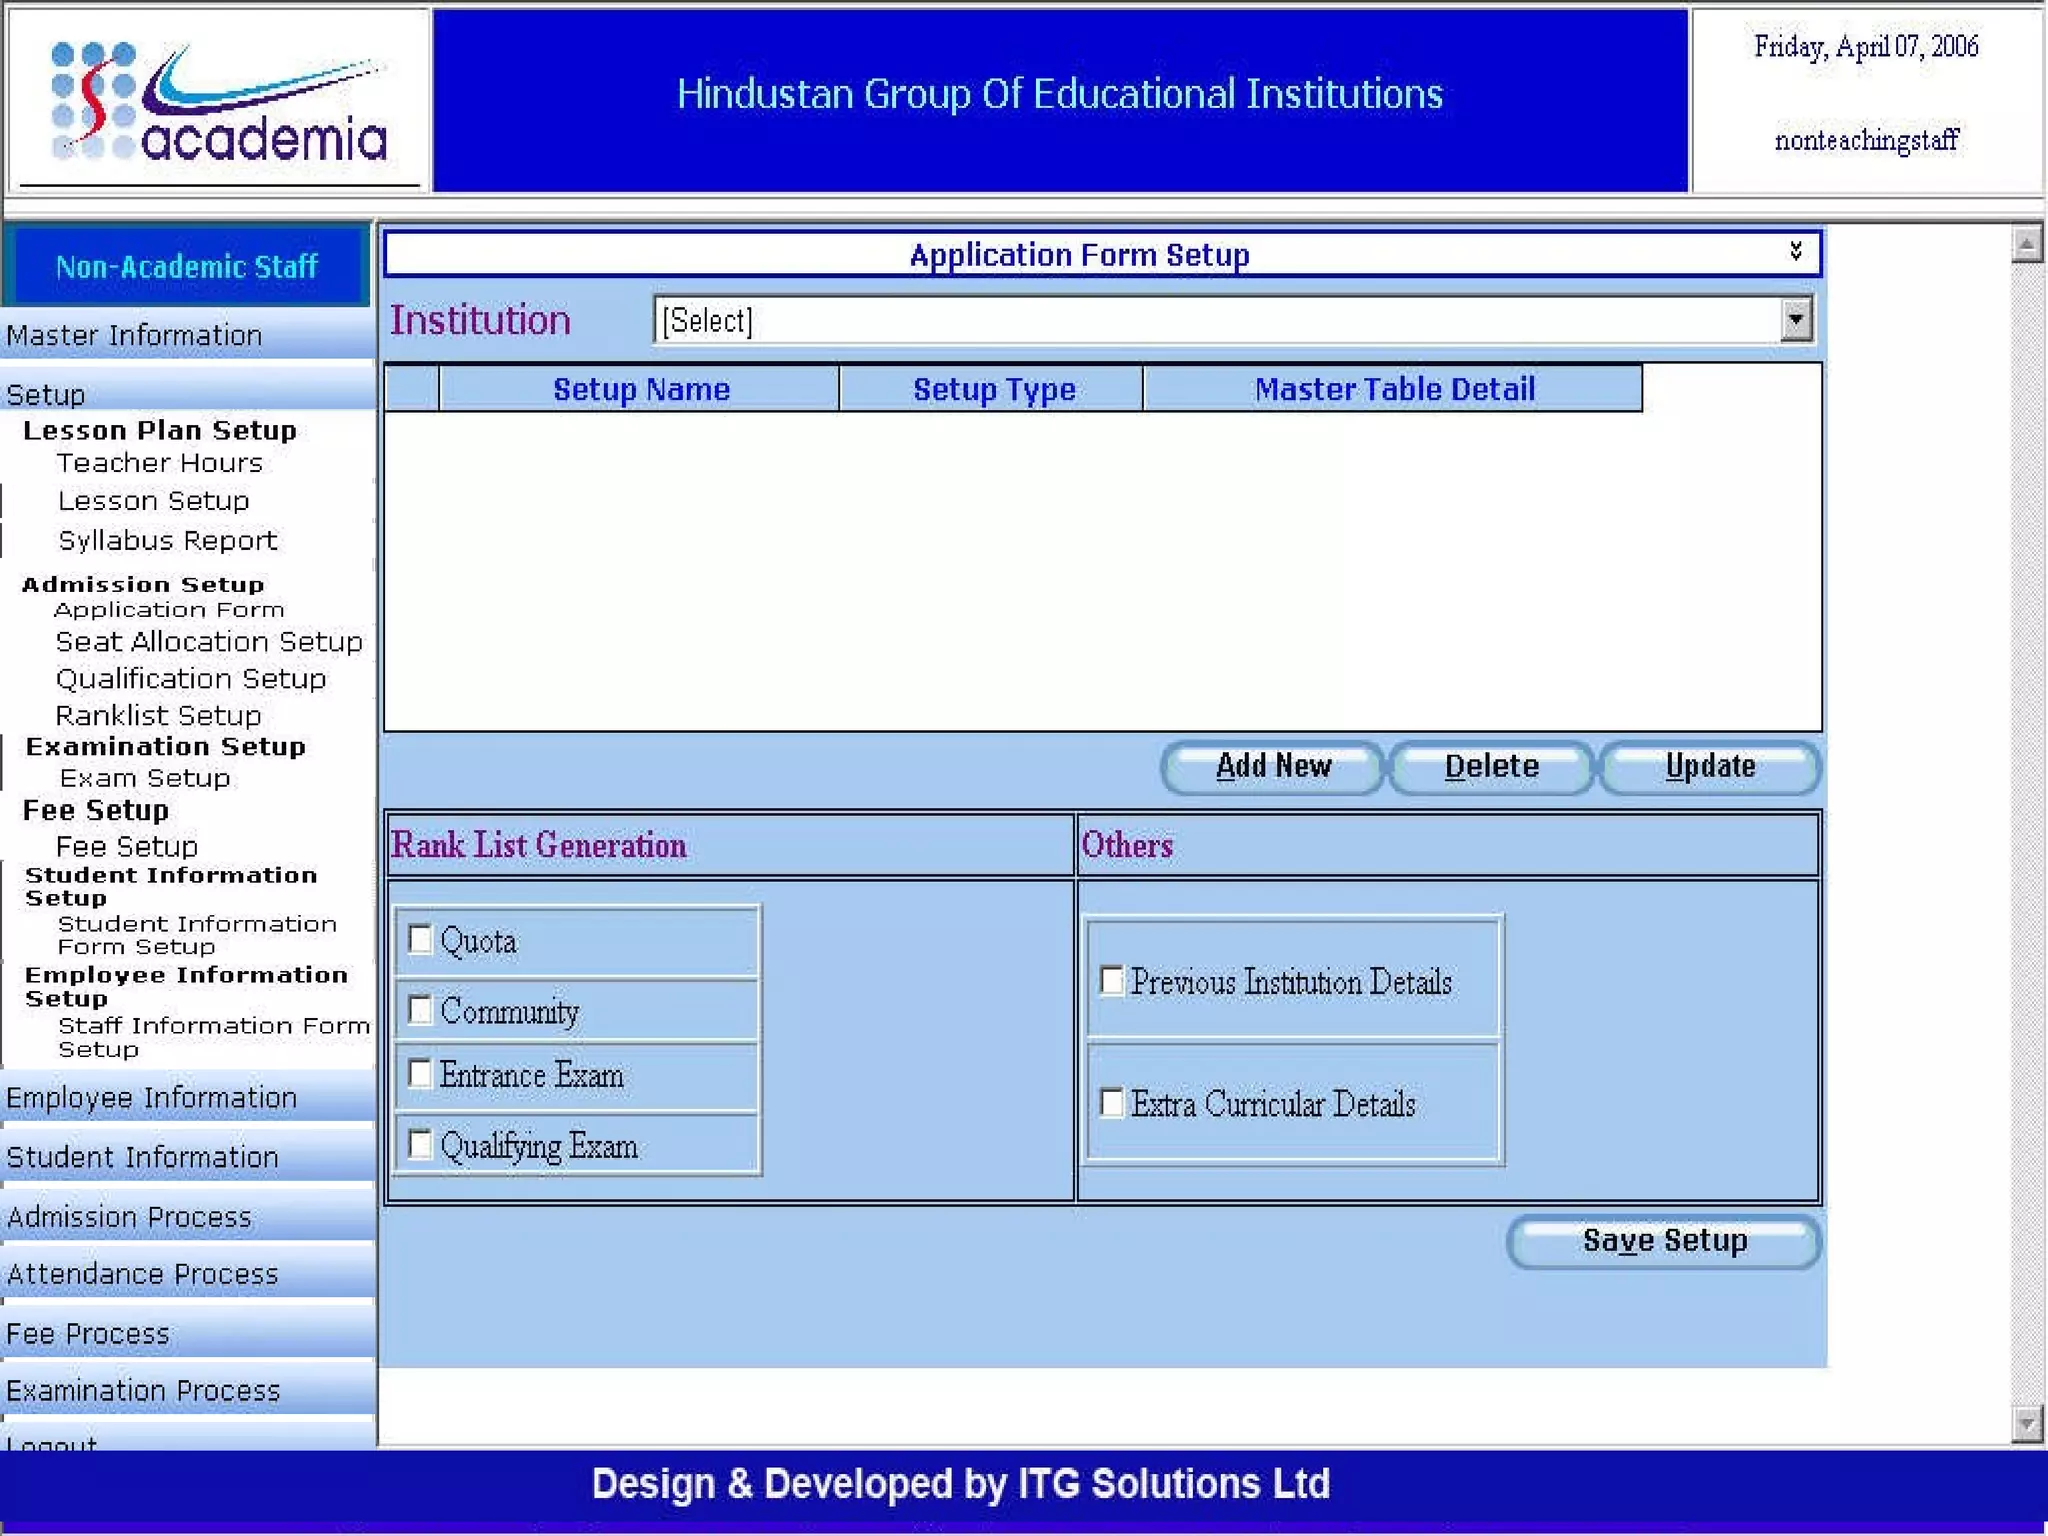Open the Employee Information menu section
This screenshot has width=2048, height=1536.
pos(152,1098)
